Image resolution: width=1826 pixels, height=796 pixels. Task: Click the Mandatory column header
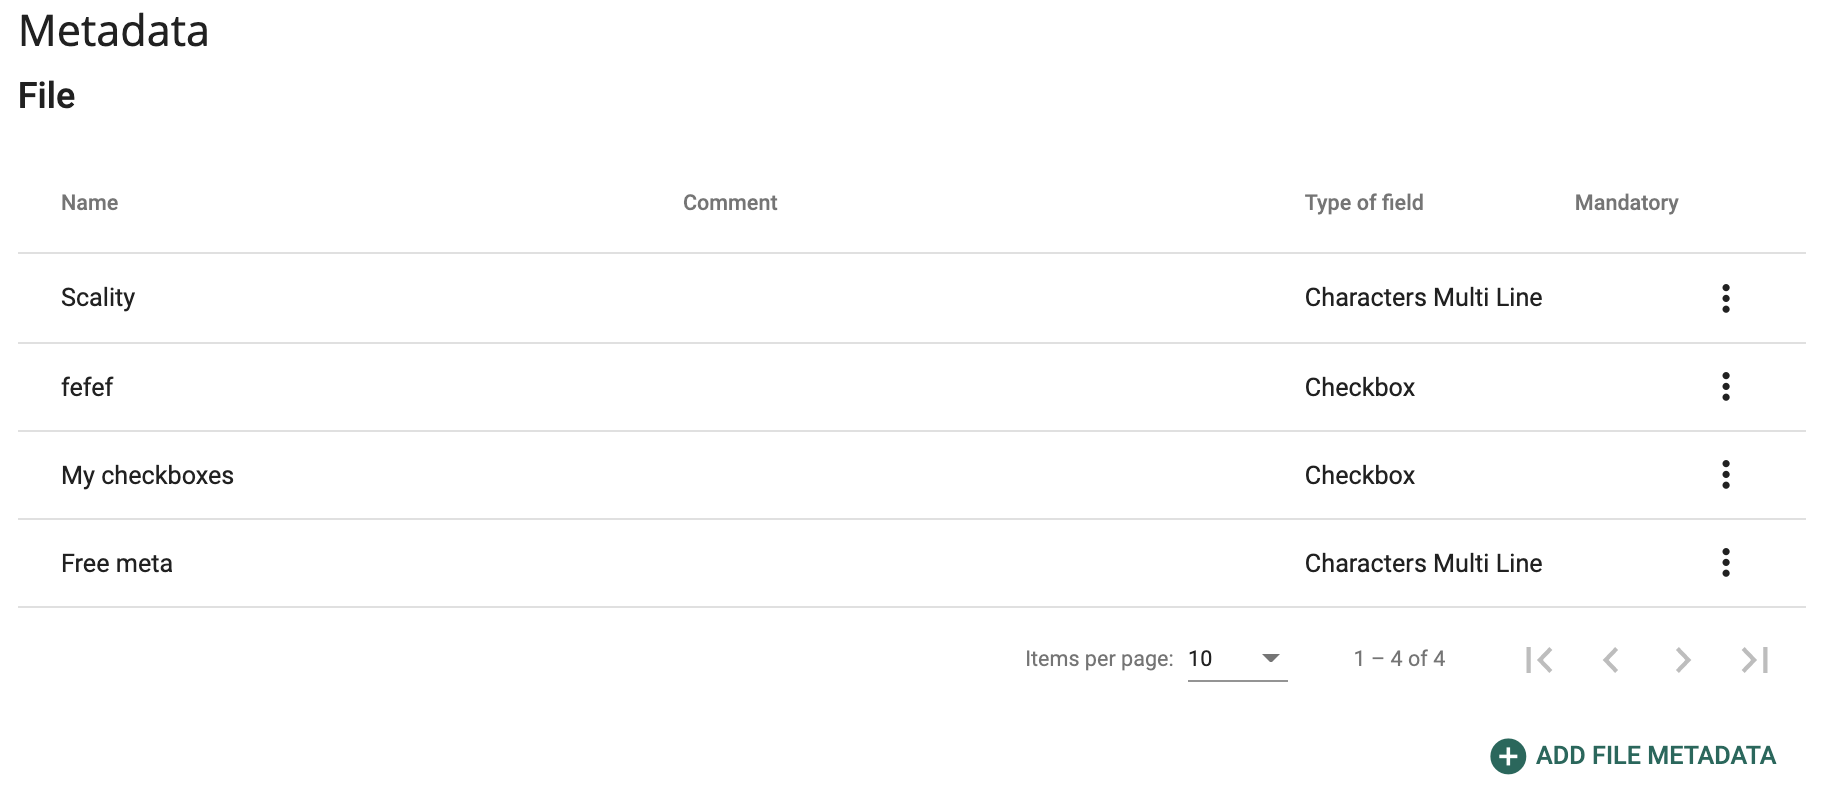pyautogui.click(x=1626, y=203)
